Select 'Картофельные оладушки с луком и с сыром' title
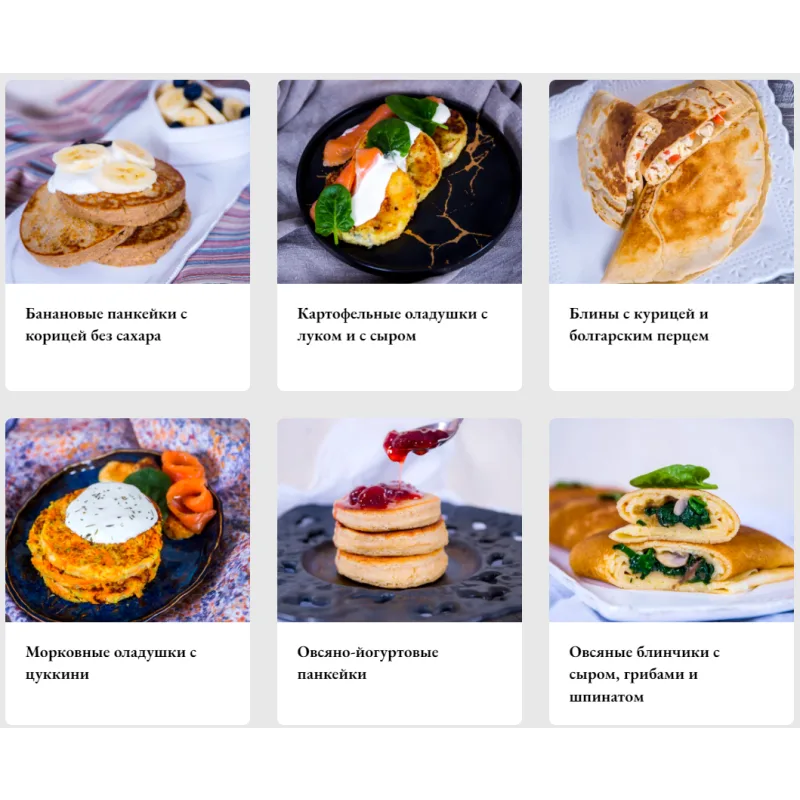Viewport: 800px width, 800px height. click(392, 324)
